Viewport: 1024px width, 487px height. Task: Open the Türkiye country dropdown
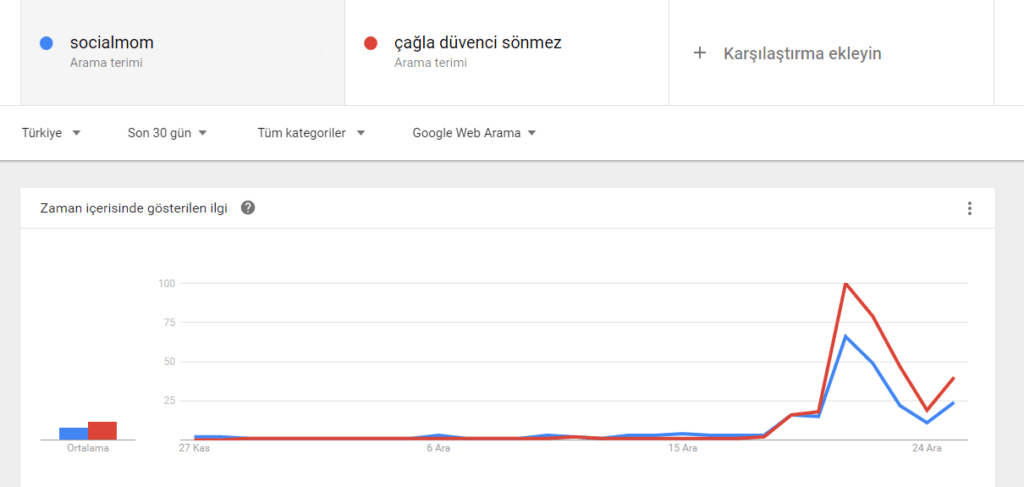[x=51, y=132]
